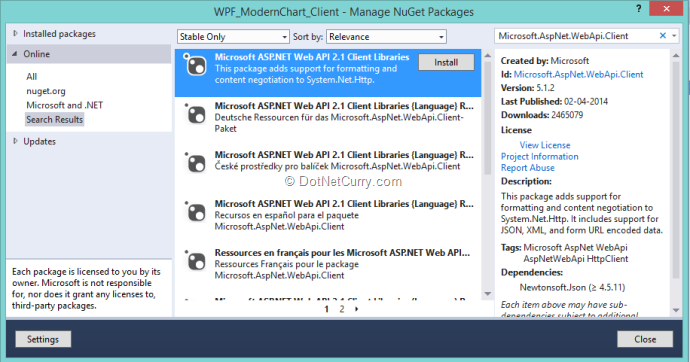Screen dimensions: 690x362
Task: Click the Last Published 02-04-2014 value
Action: click(x=586, y=102)
